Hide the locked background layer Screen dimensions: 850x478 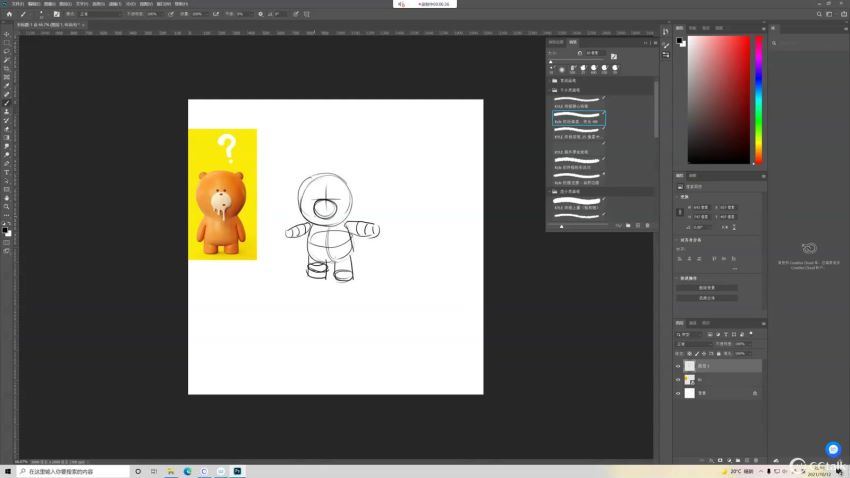coord(678,393)
